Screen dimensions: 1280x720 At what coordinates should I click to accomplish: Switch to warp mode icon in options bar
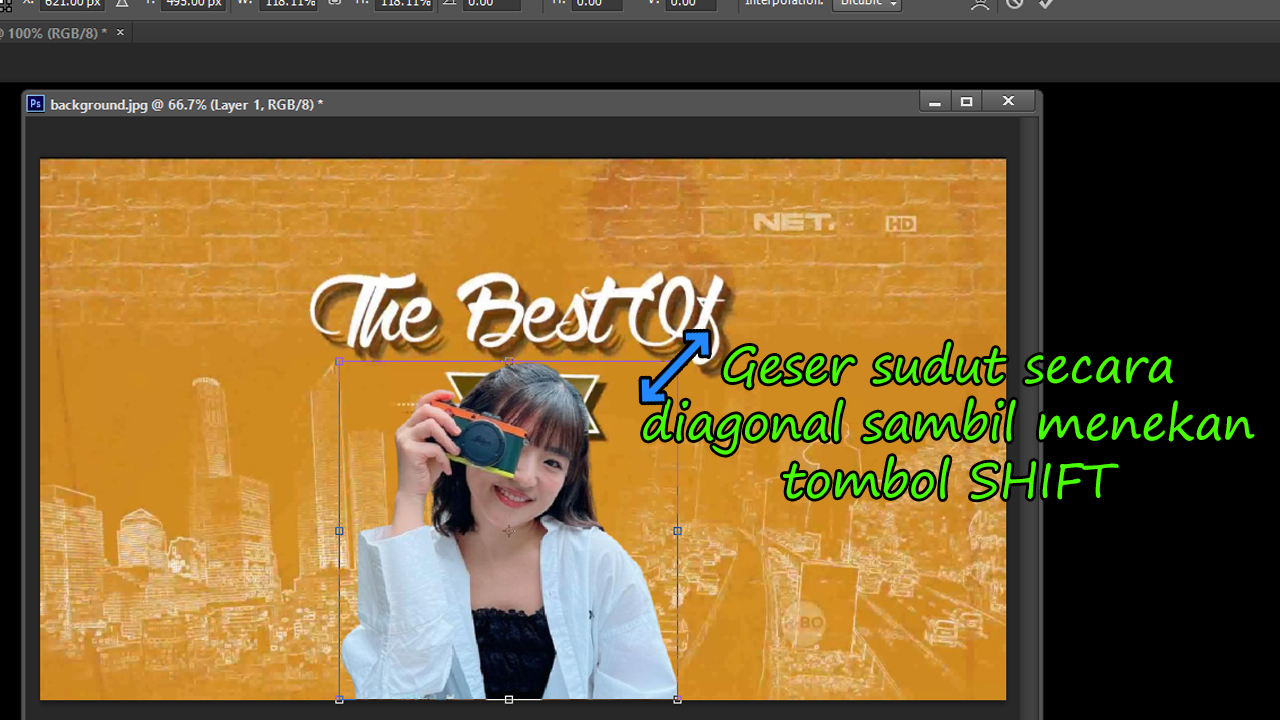(x=980, y=4)
